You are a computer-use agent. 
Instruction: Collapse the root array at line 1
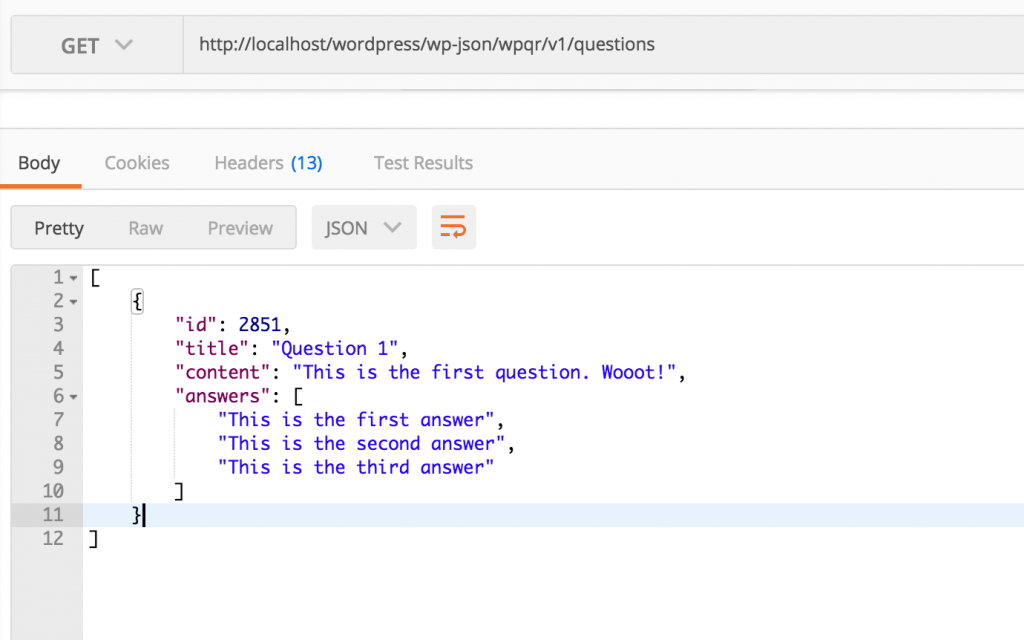point(70,277)
